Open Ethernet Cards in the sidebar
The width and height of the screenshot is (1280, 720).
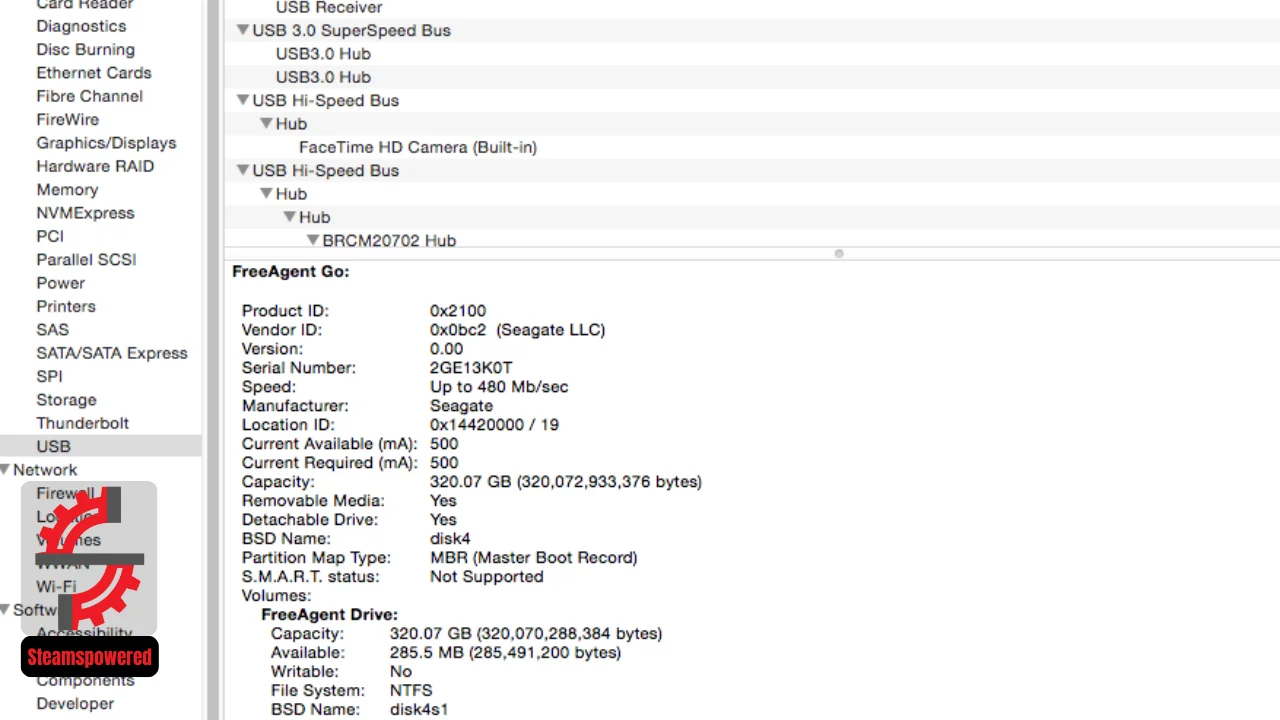[x=94, y=73]
